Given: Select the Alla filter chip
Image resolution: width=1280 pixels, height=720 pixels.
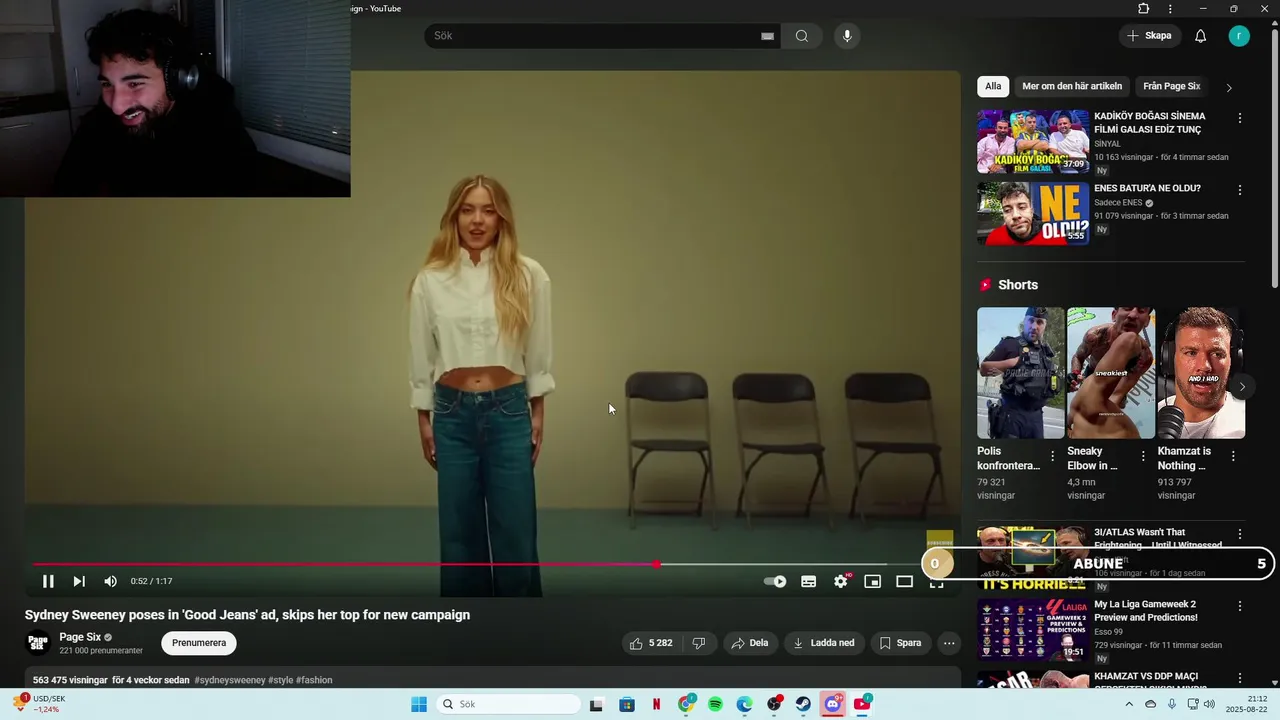Looking at the screenshot, I should click(993, 86).
